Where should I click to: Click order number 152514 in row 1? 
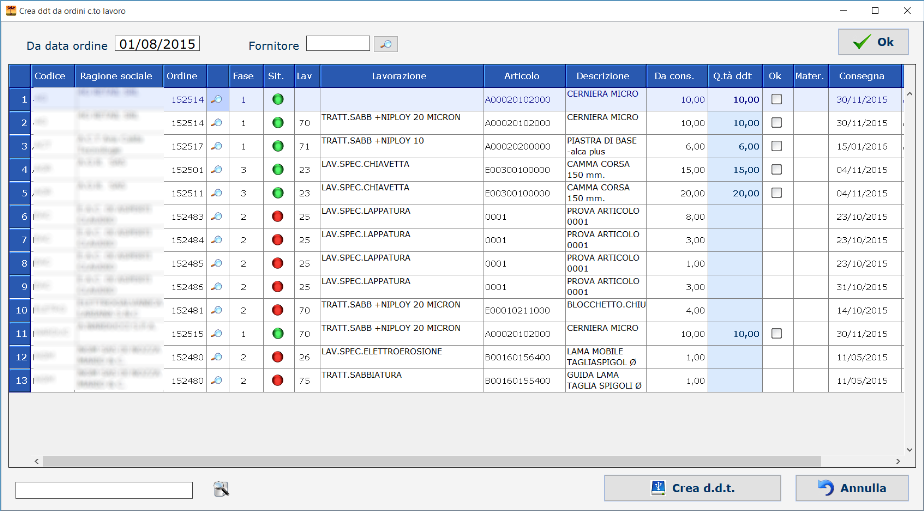point(187,100)
